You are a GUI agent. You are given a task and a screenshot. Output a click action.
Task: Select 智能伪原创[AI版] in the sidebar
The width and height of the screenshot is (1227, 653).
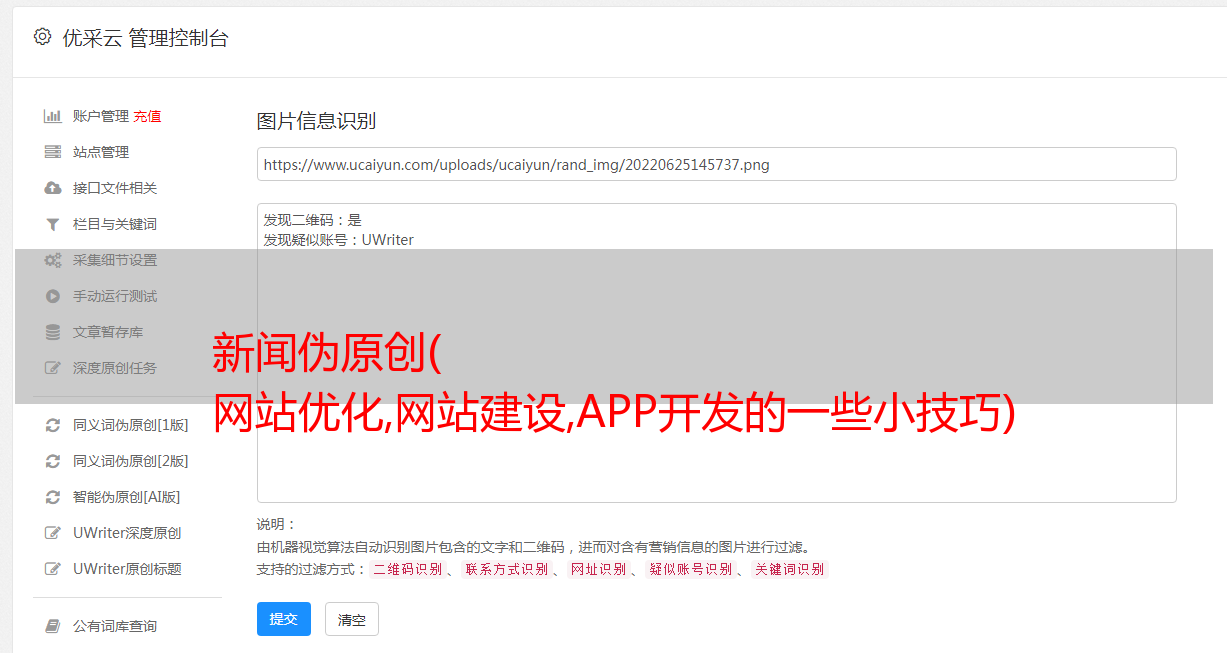click(x=127, y=497)
